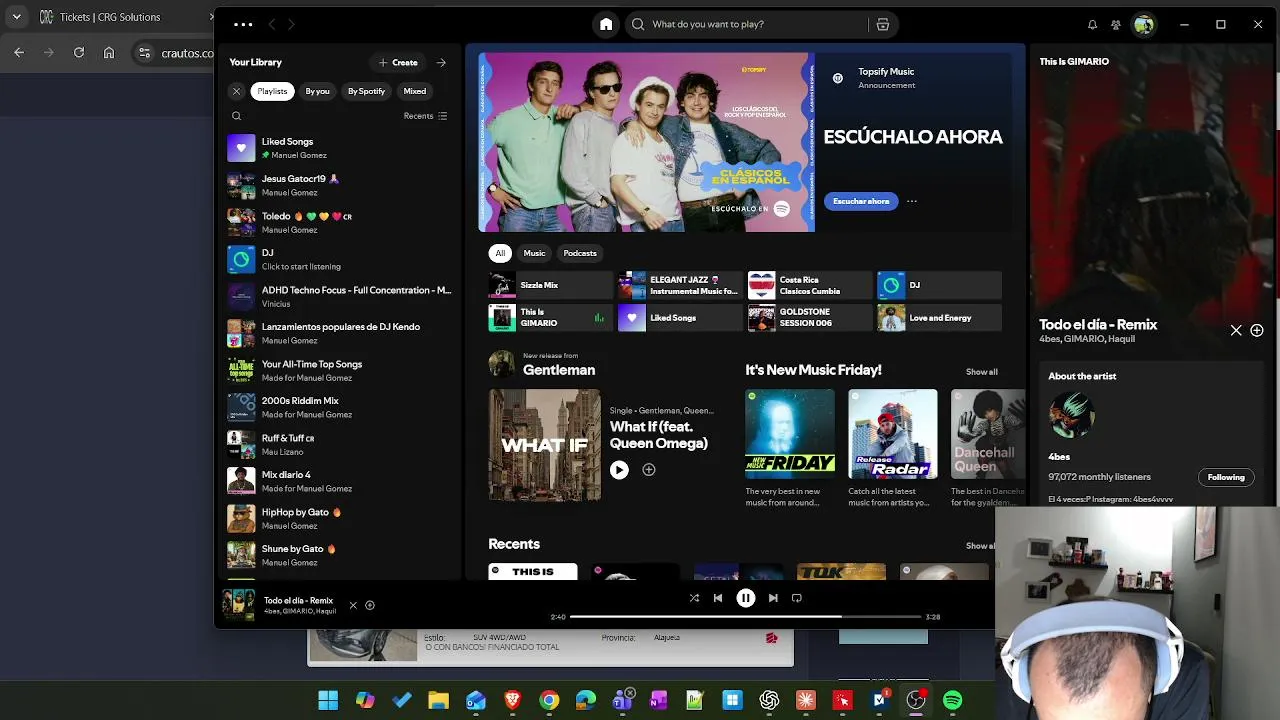Open the Browse icon in Spotify search bar
Viewport: 1280px width, 720px height.
[x=883, y=24]
